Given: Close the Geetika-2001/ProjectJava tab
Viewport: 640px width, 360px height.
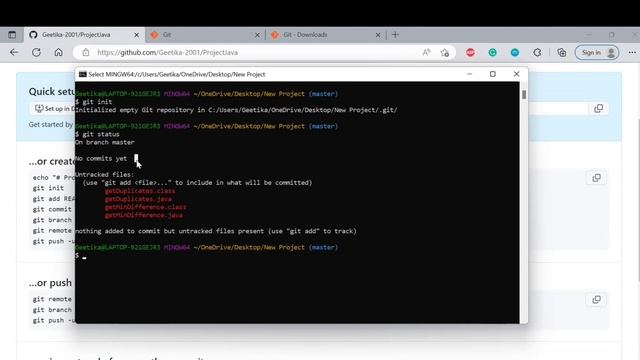Looking at the screenshot, I should pyautogui.click(x=136, y=35).
